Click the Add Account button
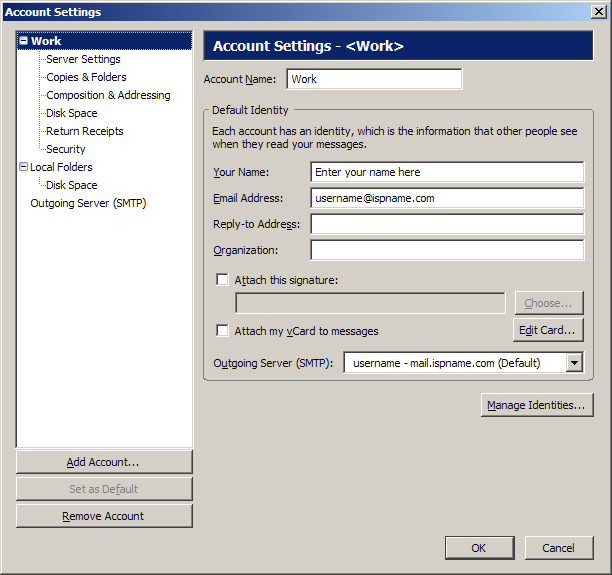Viewport: 612px width, 575px height. (104, 462)
